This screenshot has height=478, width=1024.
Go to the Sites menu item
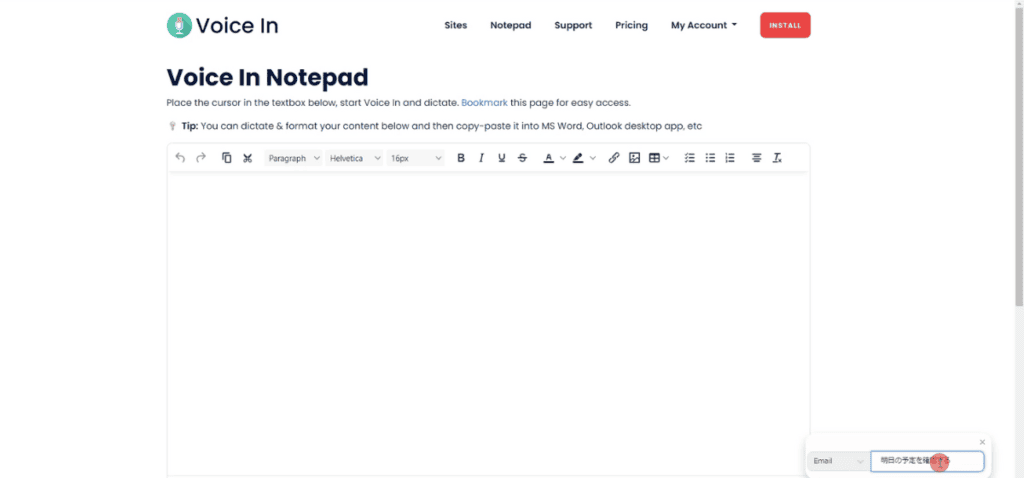point(456,25)
